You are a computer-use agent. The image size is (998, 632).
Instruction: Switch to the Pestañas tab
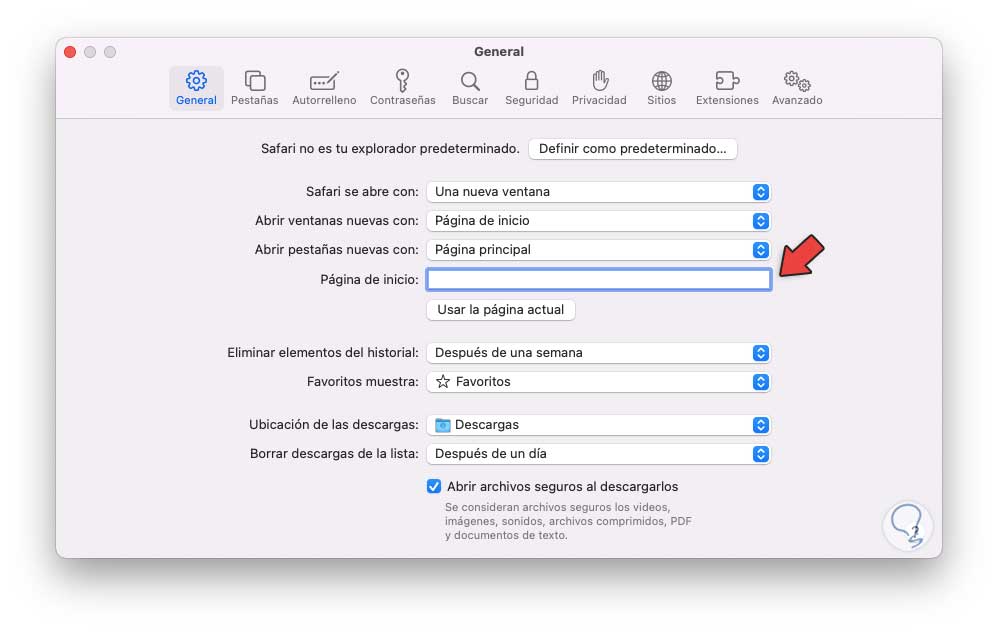[255, 88]
